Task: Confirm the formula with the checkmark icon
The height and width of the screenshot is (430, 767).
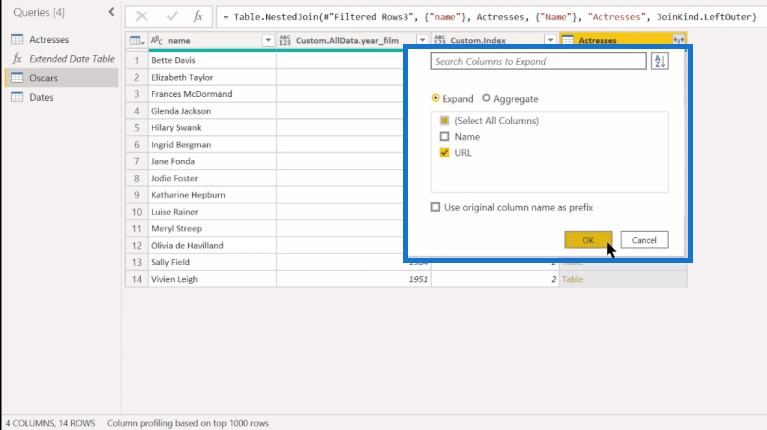Action: [172, 17]
